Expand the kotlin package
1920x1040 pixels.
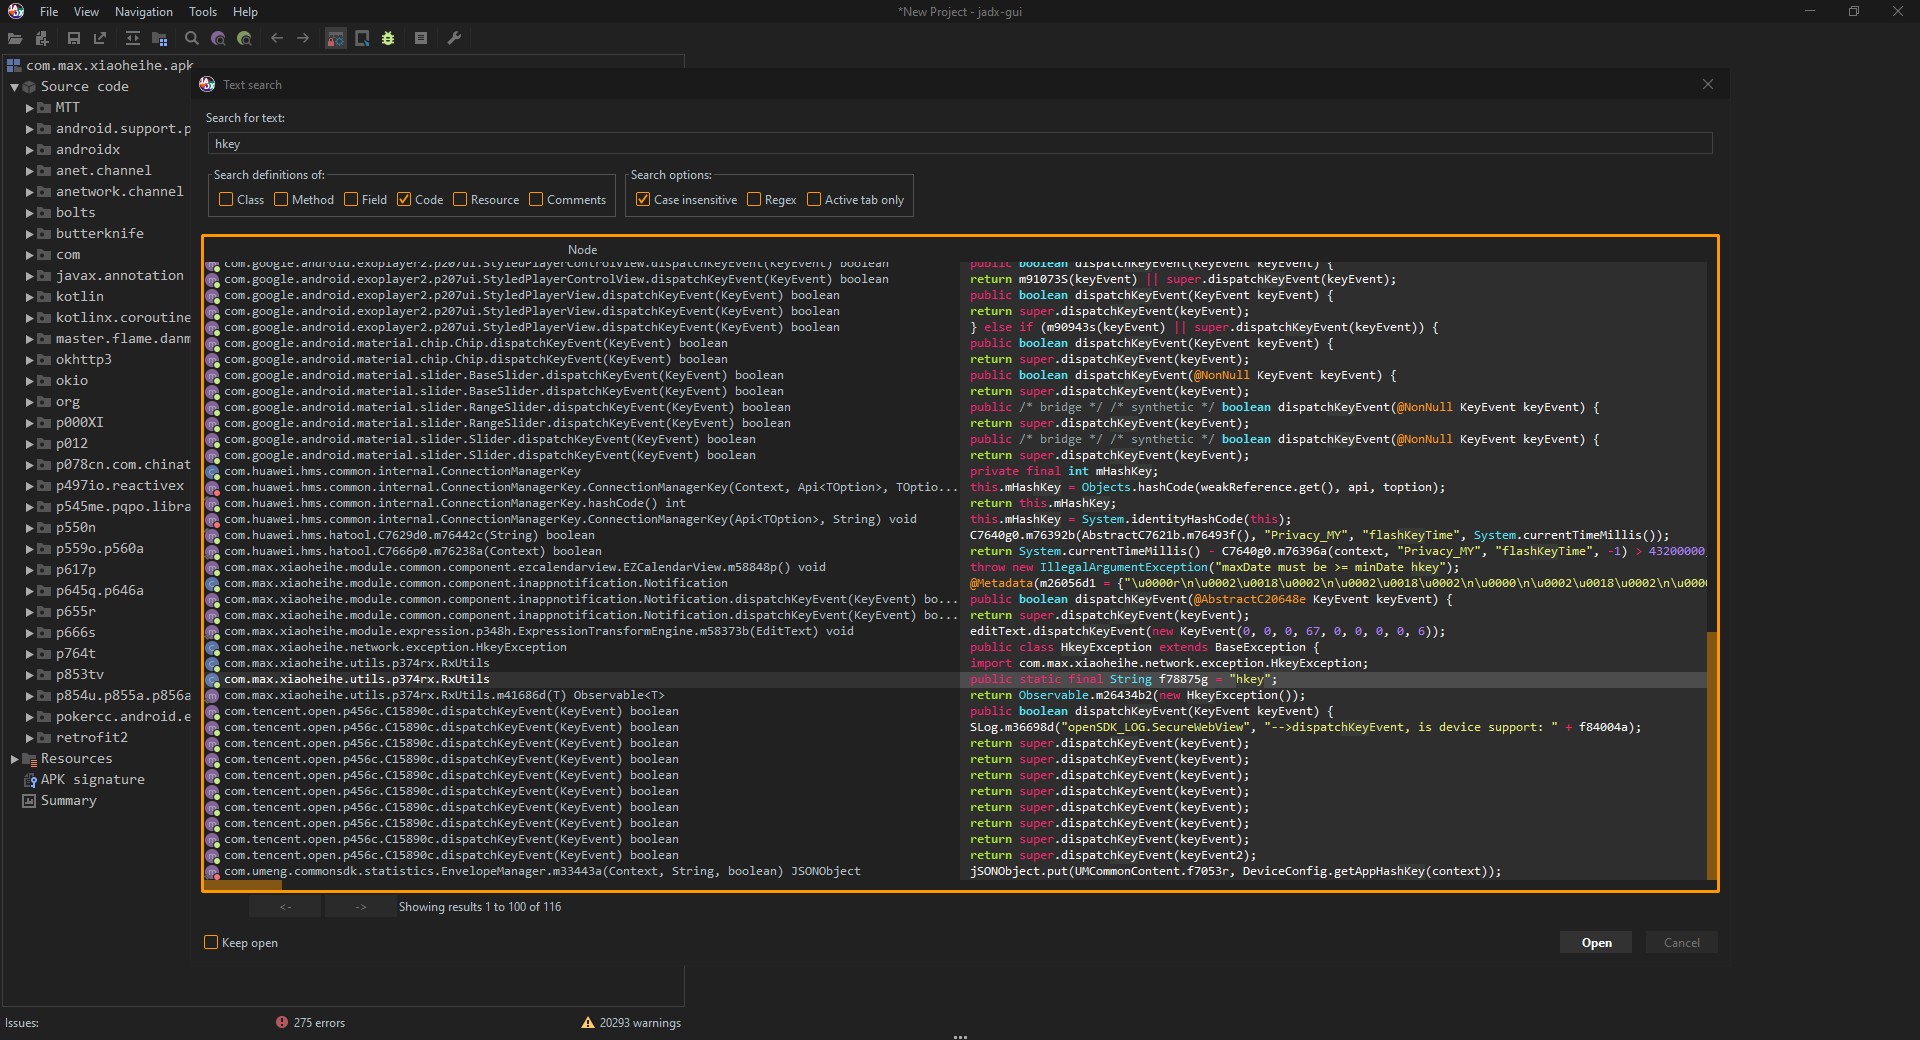(x=29, y=297)
